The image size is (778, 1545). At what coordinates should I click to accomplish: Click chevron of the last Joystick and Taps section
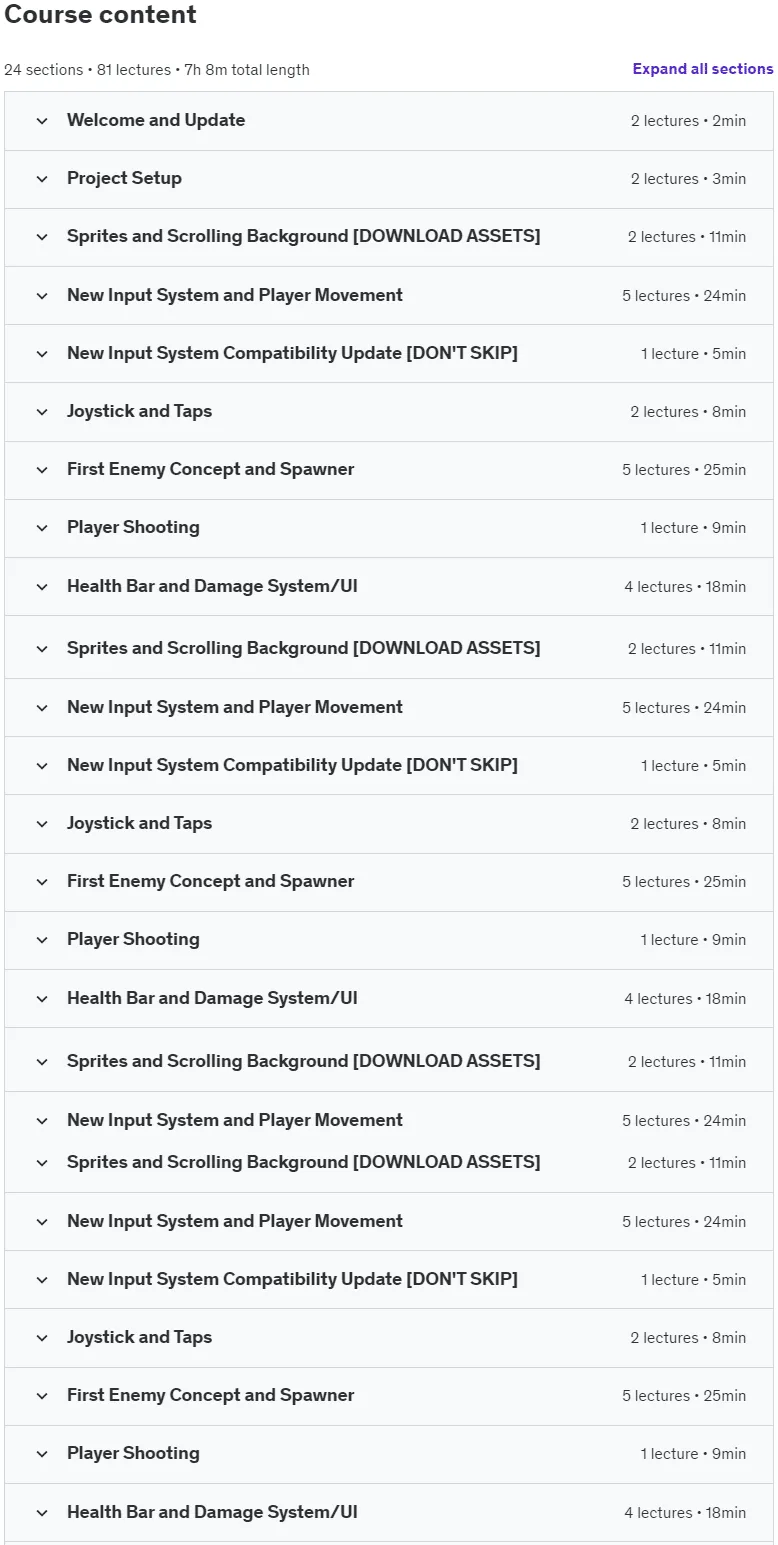pos(42,1338)
